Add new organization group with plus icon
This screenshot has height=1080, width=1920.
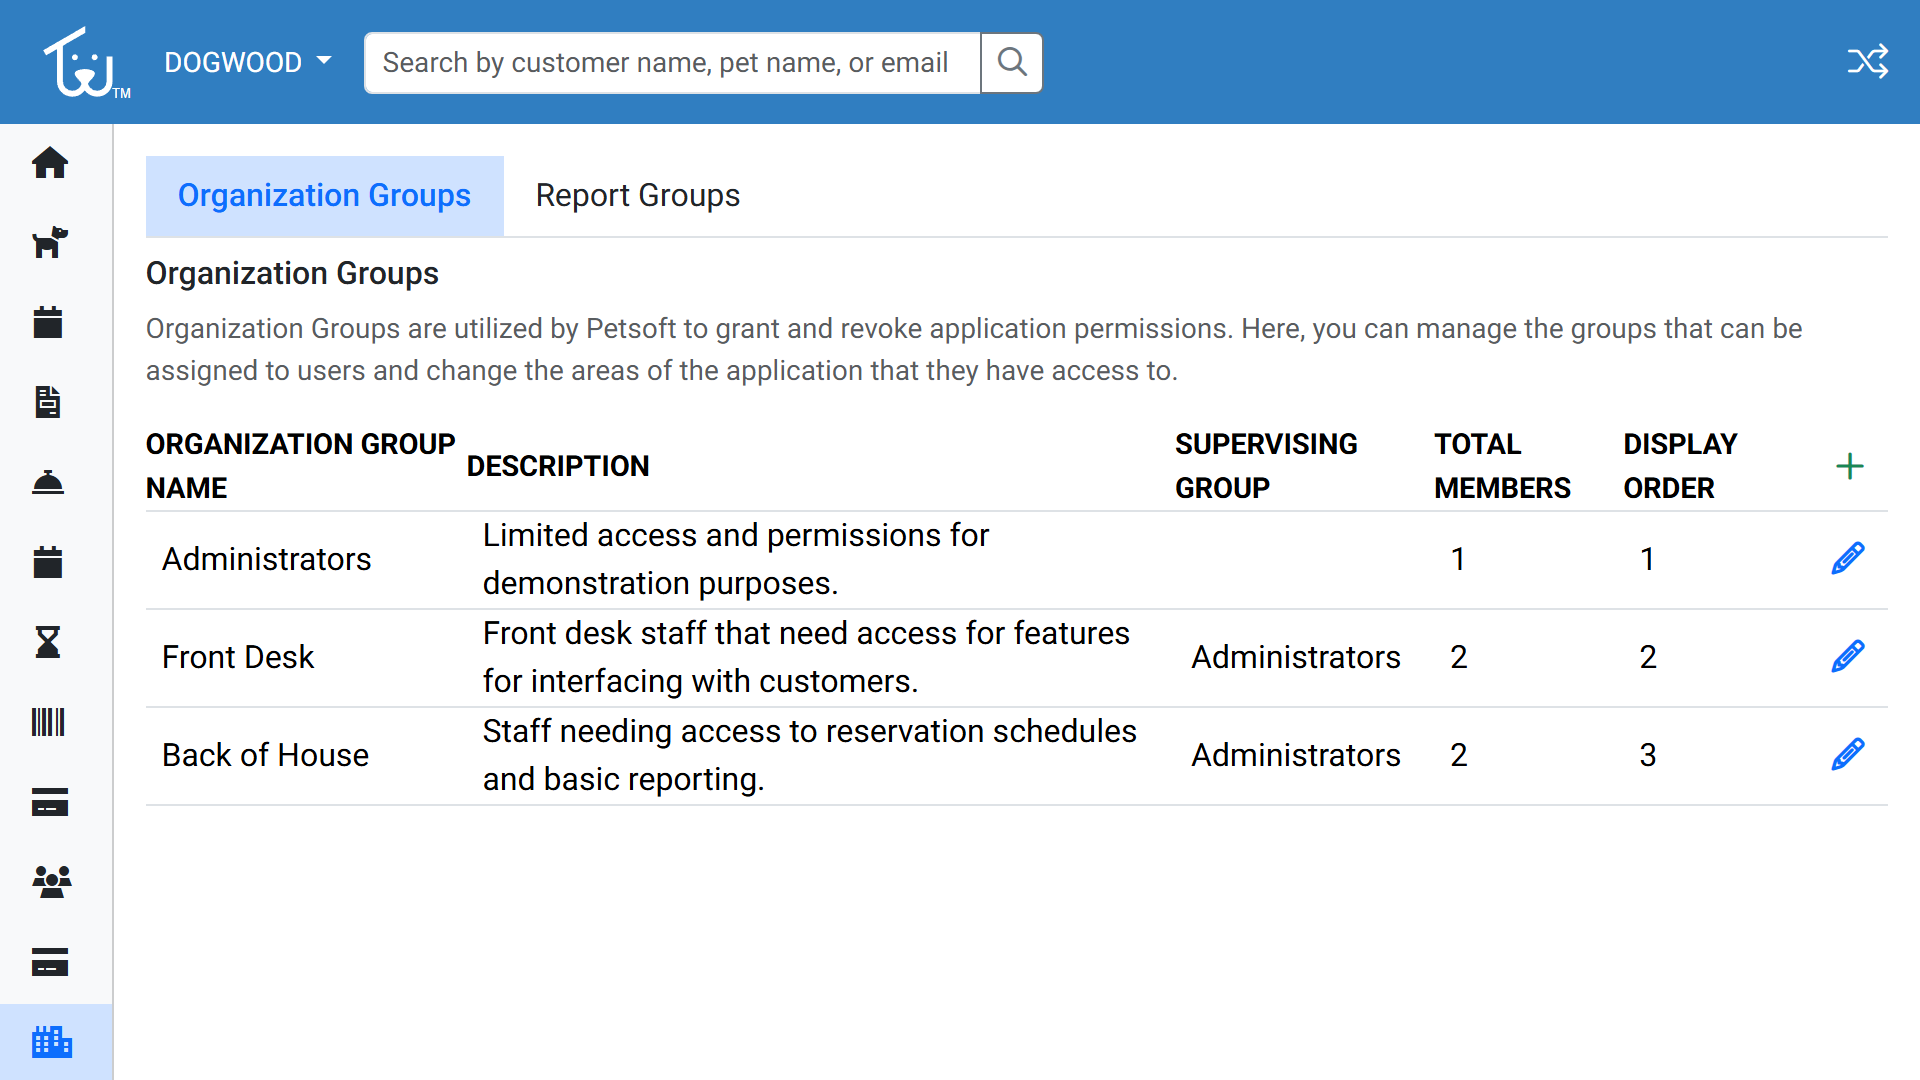coord(1849,466)
